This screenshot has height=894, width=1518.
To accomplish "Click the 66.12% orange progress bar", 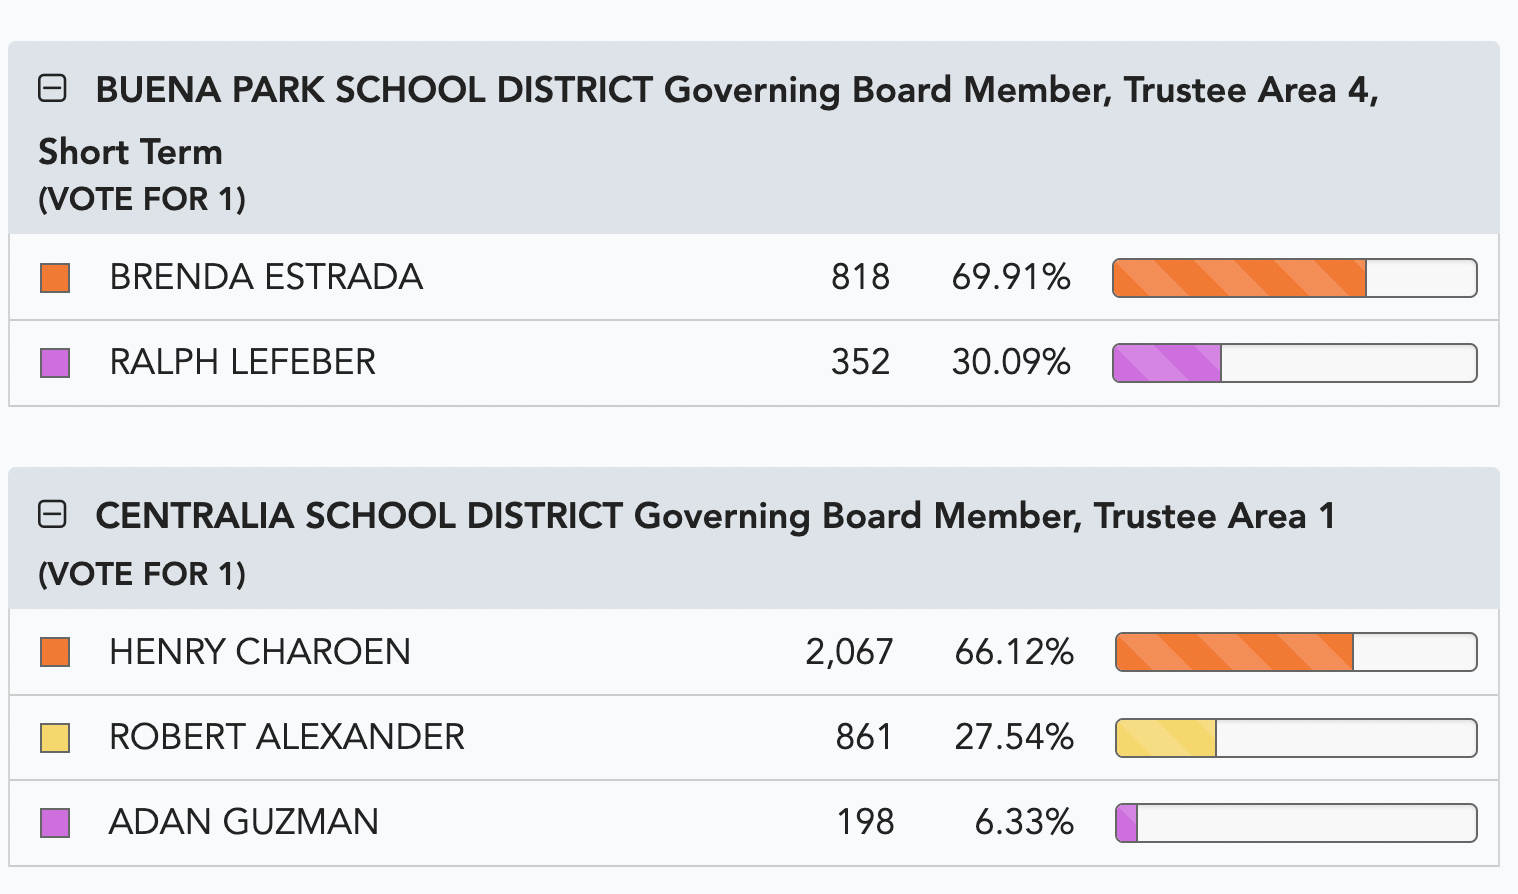I will point(1296,652).
